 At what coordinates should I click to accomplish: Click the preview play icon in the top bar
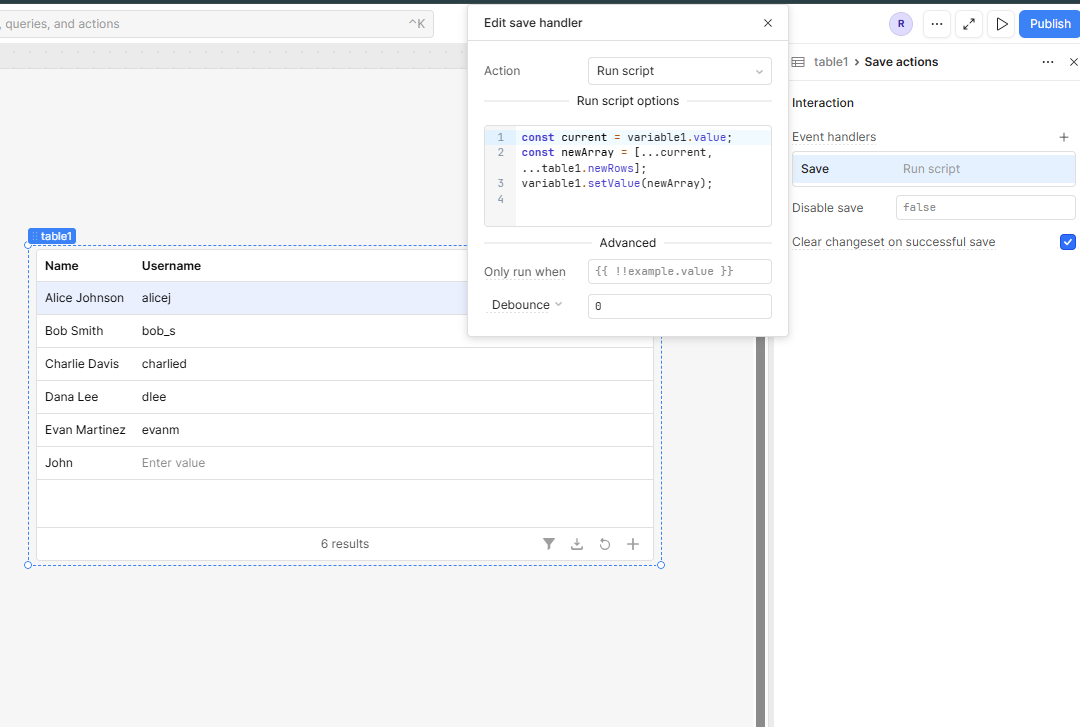(1001, 24)
